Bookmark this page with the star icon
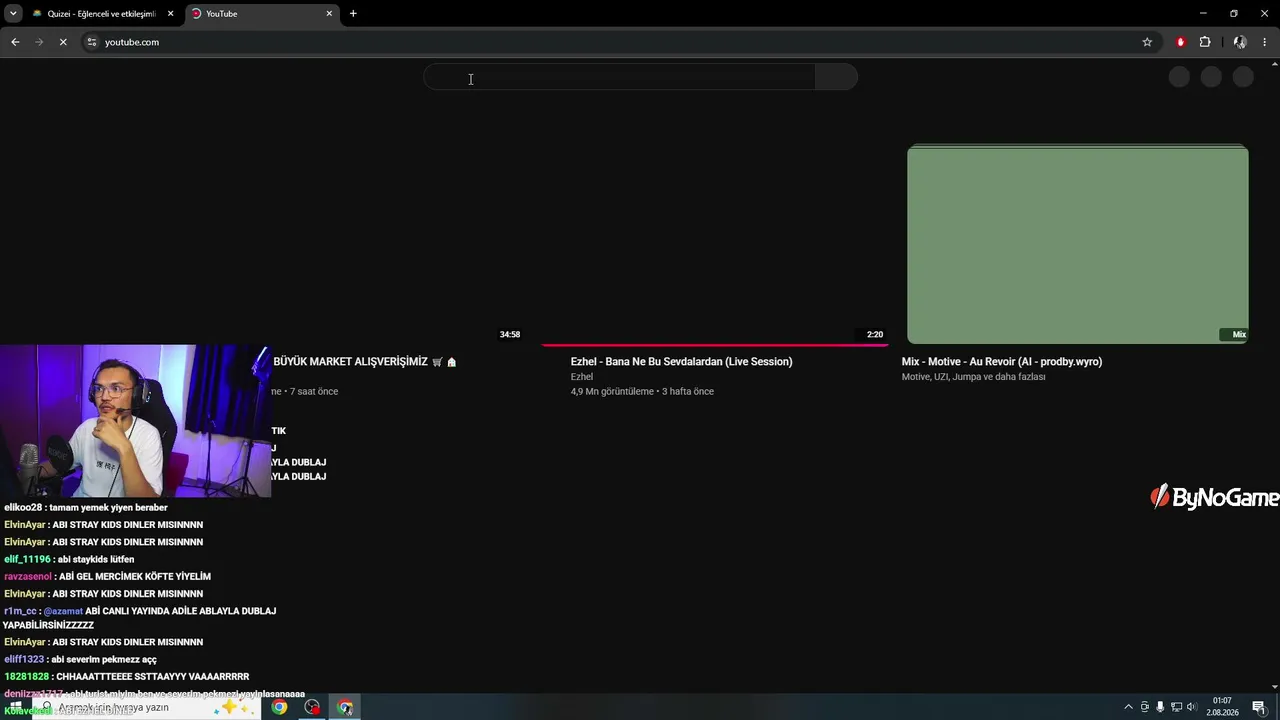Screen dimensions: 1280x720 coord(1147,42)
